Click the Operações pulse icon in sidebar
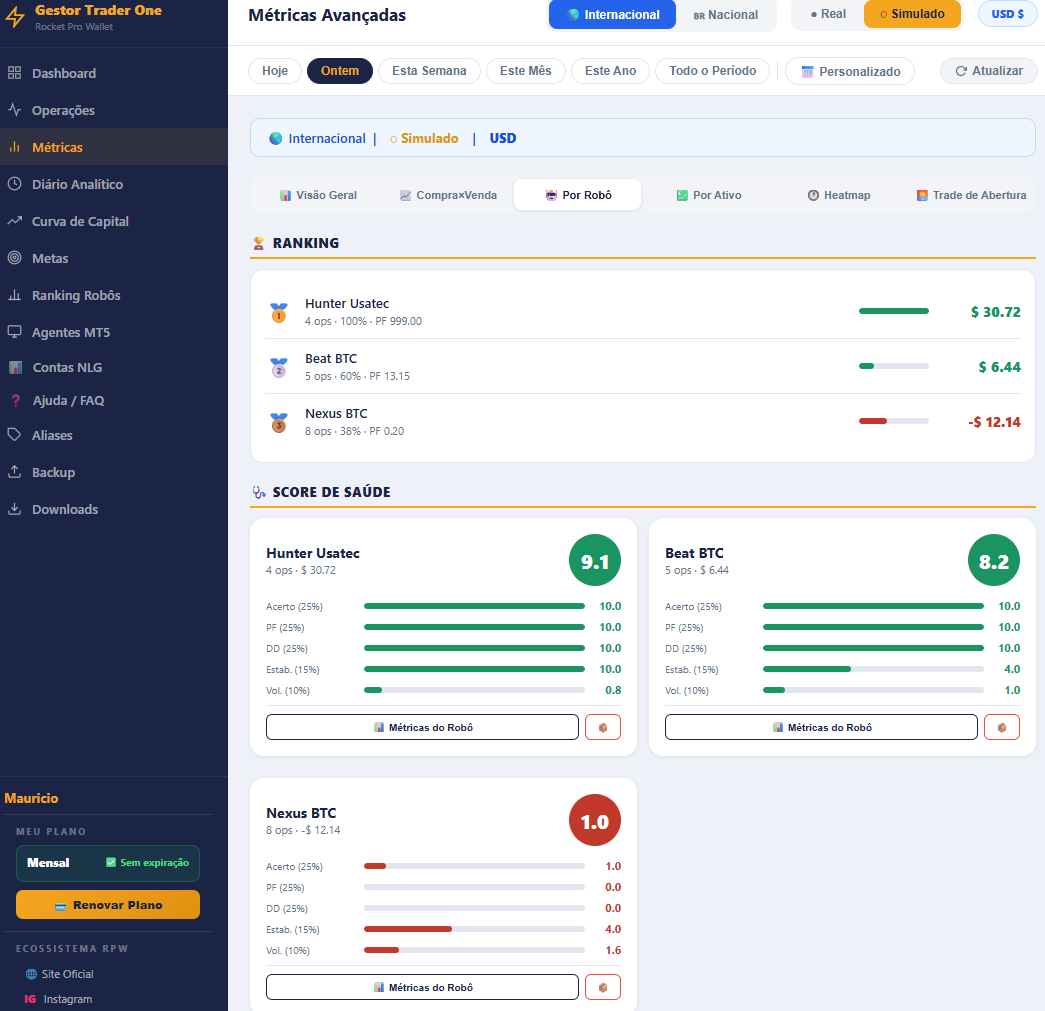Viewport: 1045px width, 1011px height. [x=15, y=110]
